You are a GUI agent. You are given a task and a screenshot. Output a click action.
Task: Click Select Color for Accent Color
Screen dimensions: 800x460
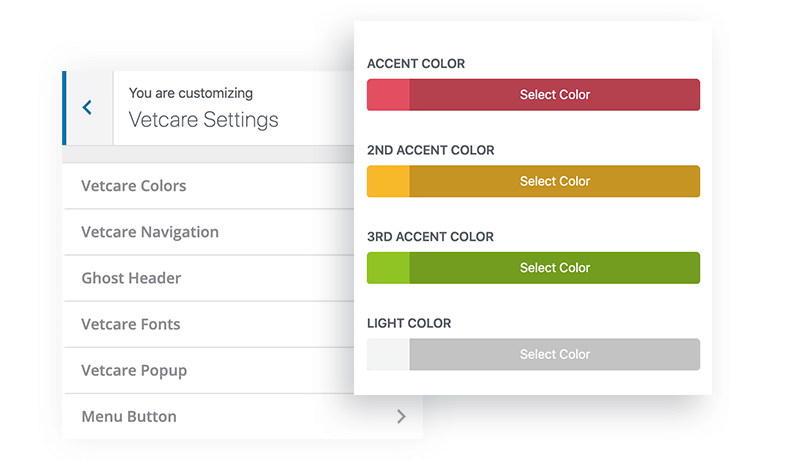point(555,95)
